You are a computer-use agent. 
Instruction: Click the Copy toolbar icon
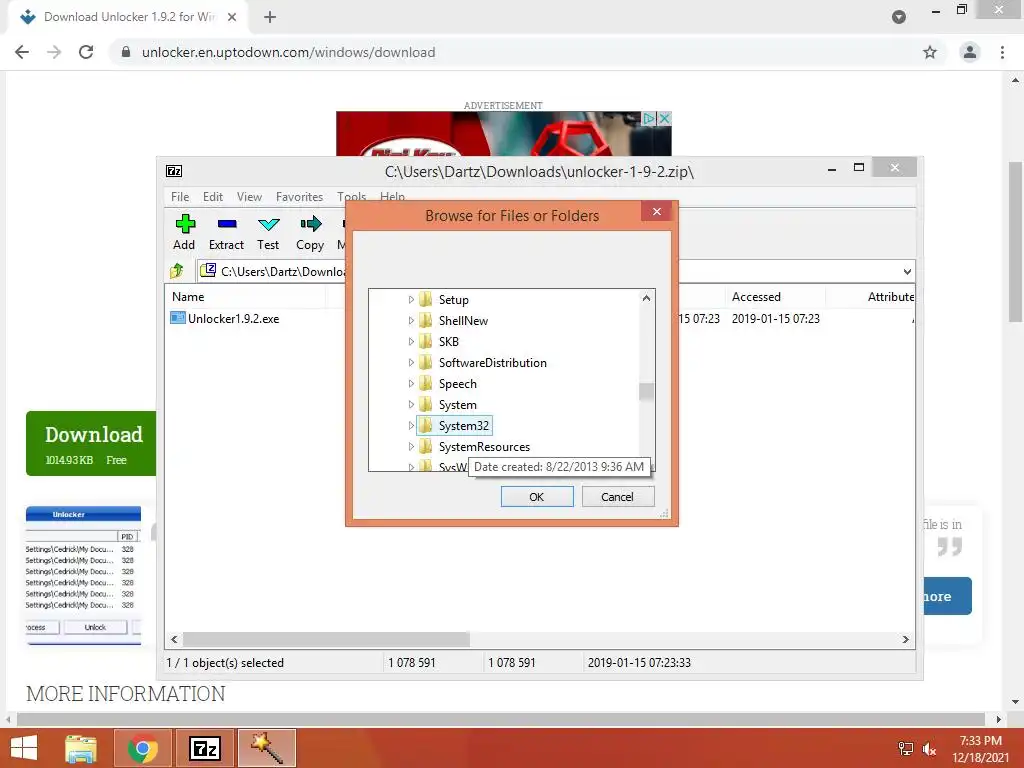click(x=310, y=224)
